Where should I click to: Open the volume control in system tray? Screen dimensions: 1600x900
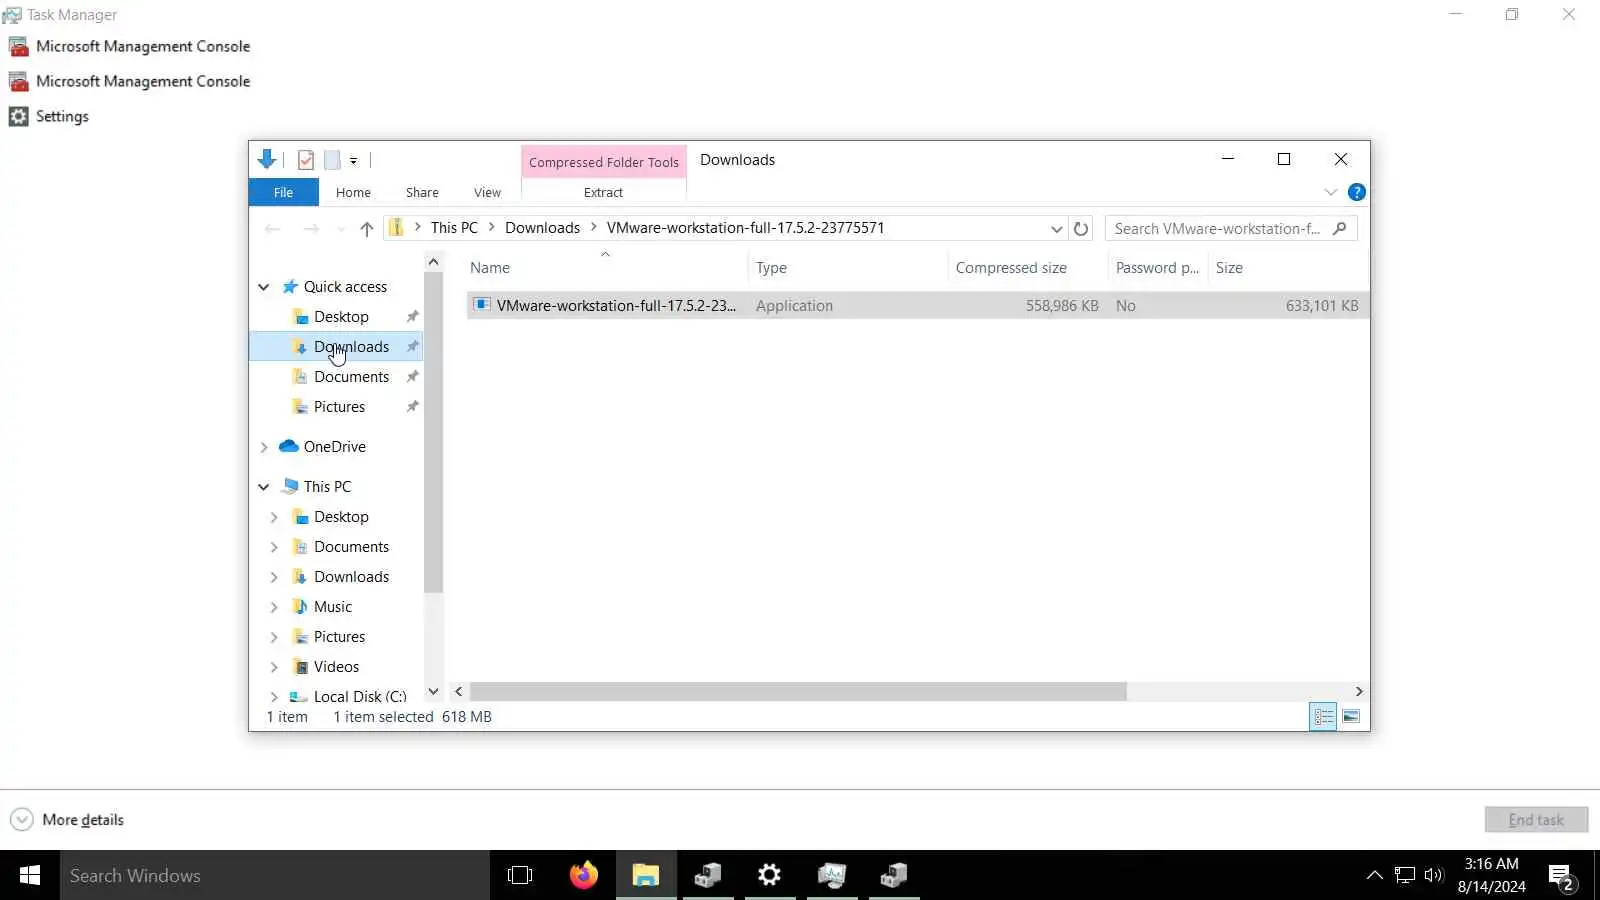[1434, 876]
